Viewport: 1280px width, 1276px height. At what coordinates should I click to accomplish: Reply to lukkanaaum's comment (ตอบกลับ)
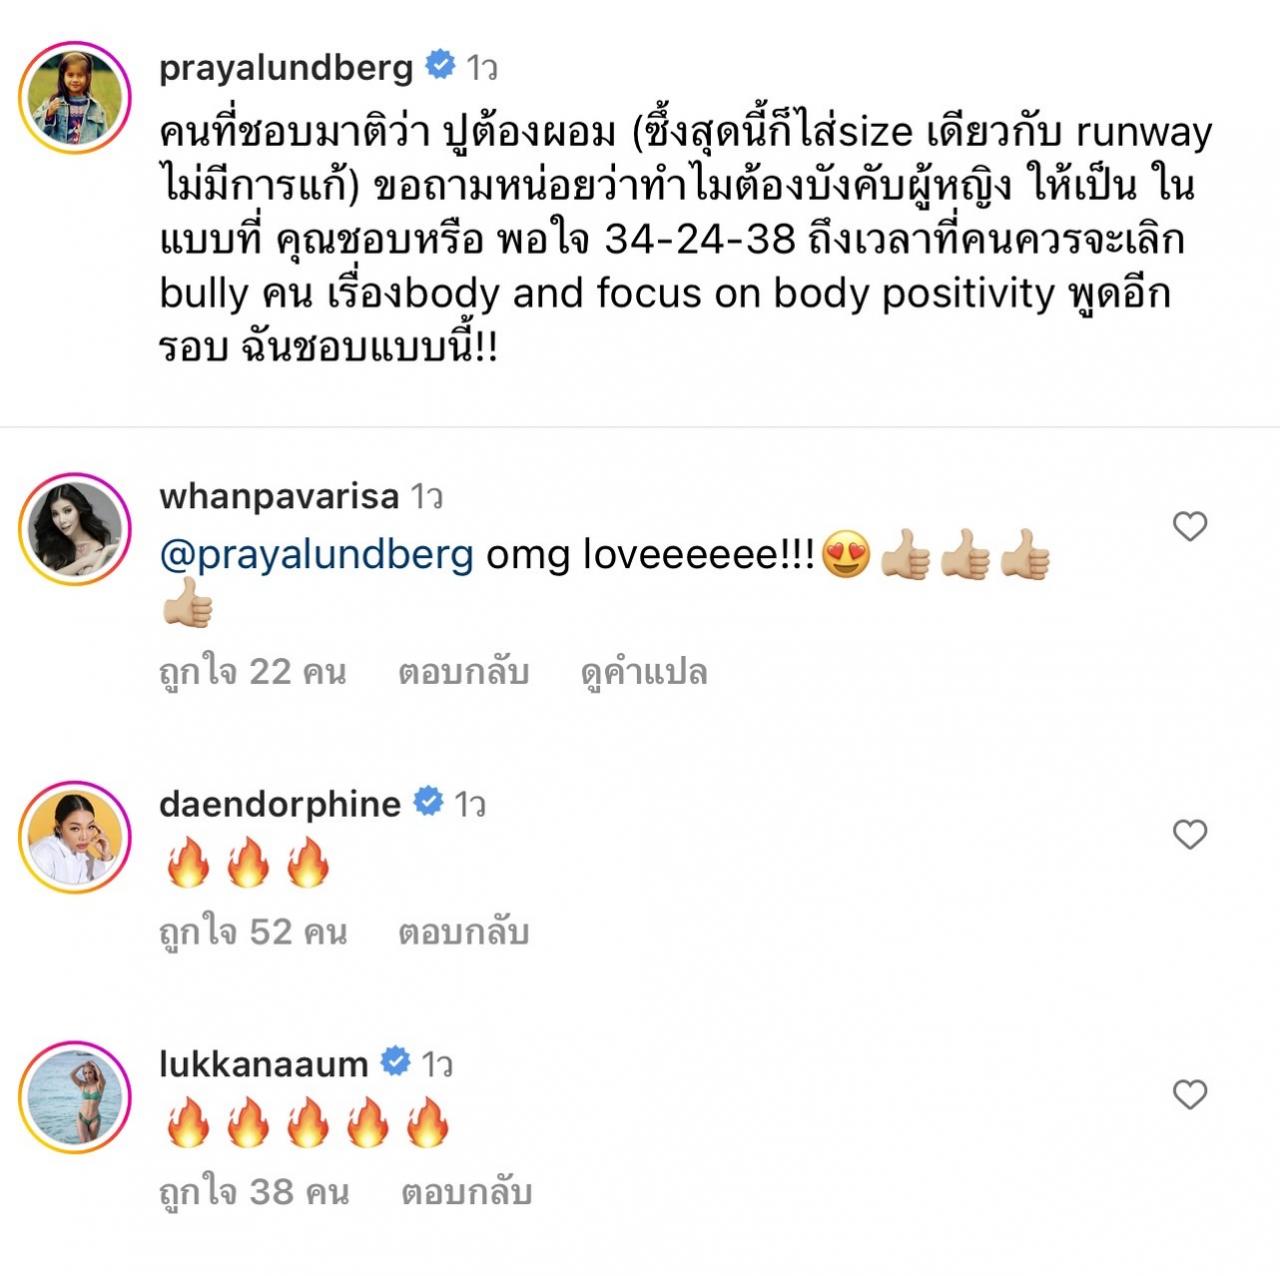pyautogui.click(x=466, y=1192)
